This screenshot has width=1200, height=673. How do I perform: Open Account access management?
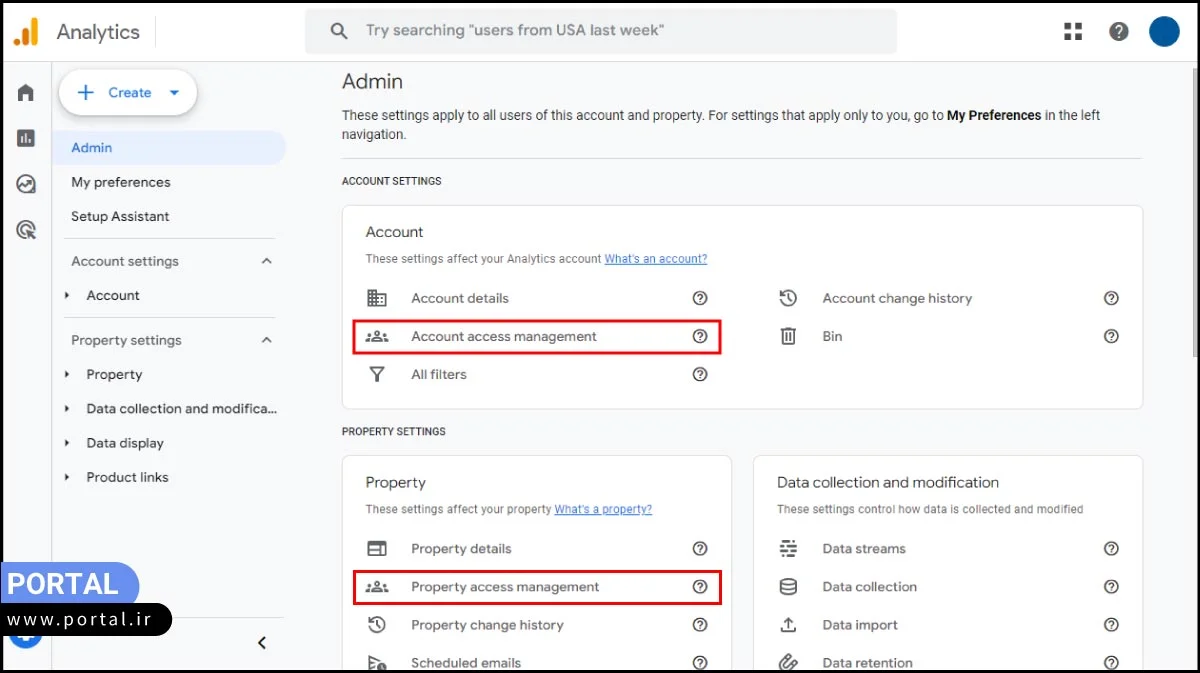[503, 337]
